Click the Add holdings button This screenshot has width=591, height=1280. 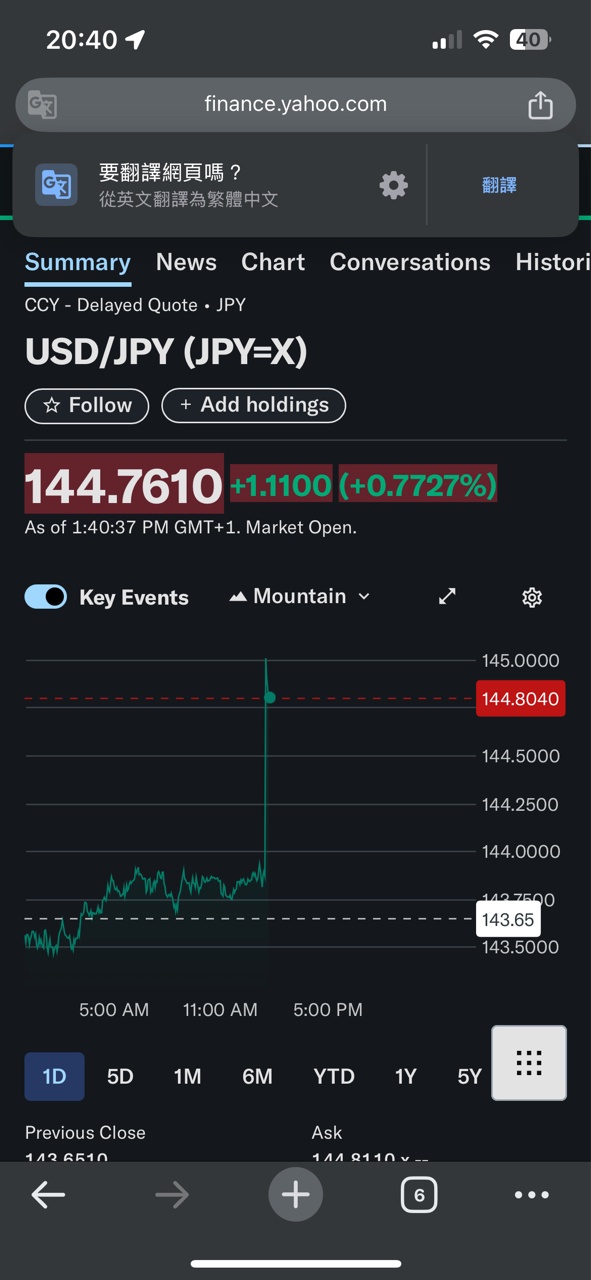click(254, 405)
